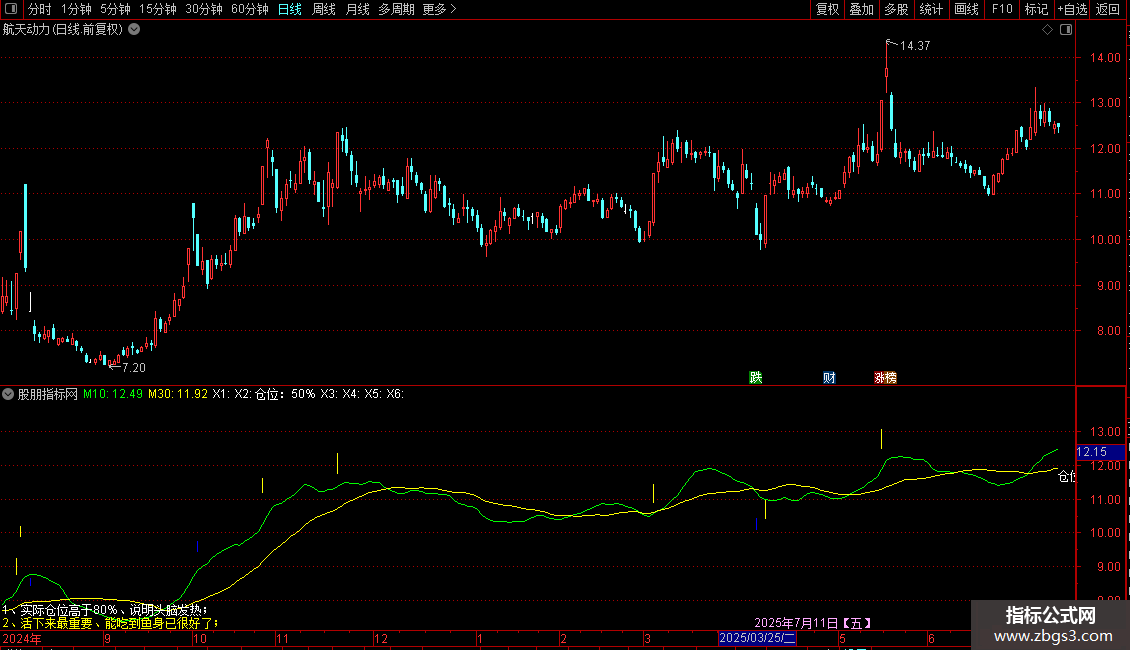This screenshot has width=1130, height=650.
Task: Open the 股朋指标网 indicator dropdown
Action: (x=8, y=394)
